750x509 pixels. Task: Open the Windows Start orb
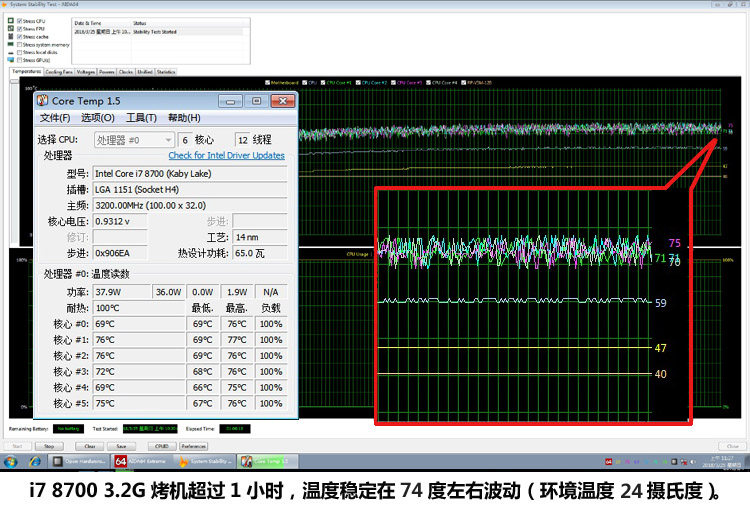tap(11, 461)
